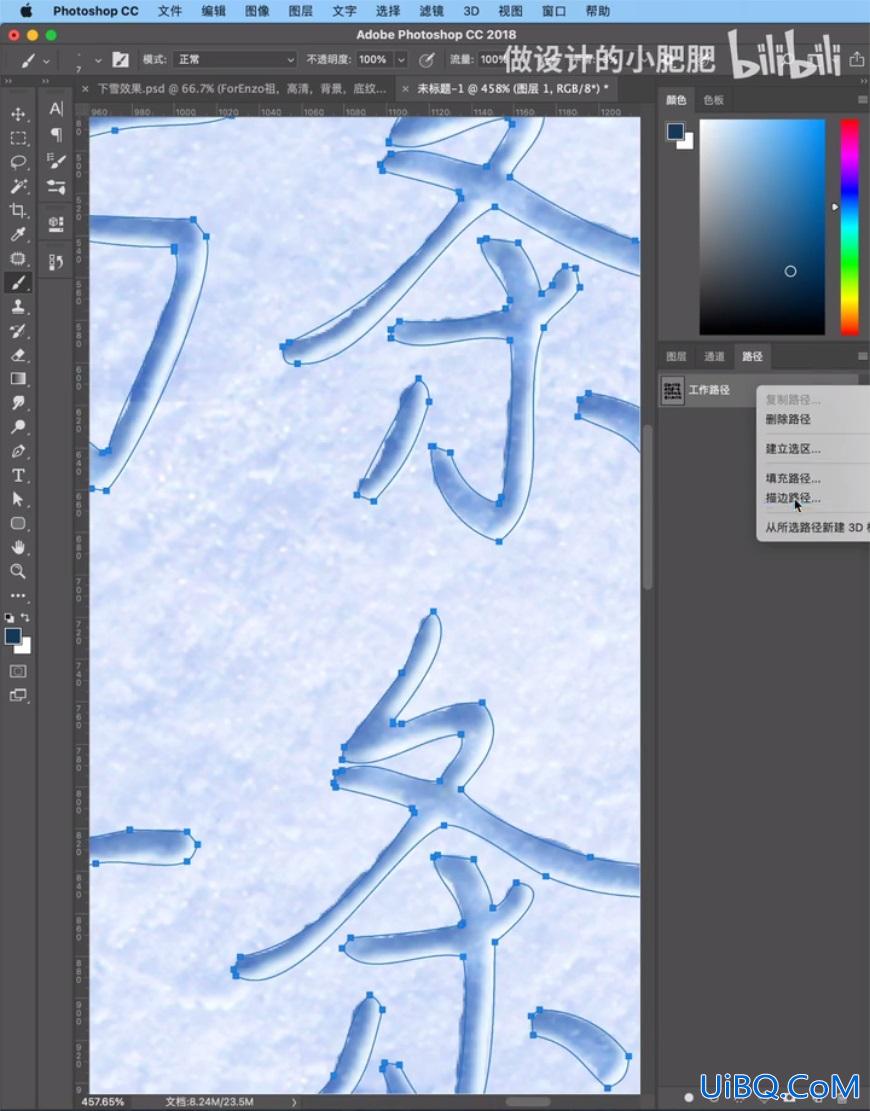Open the brush preset picker arrow
The height and width of the screenshot is (1111, 870).
click(x=98, y=60)
